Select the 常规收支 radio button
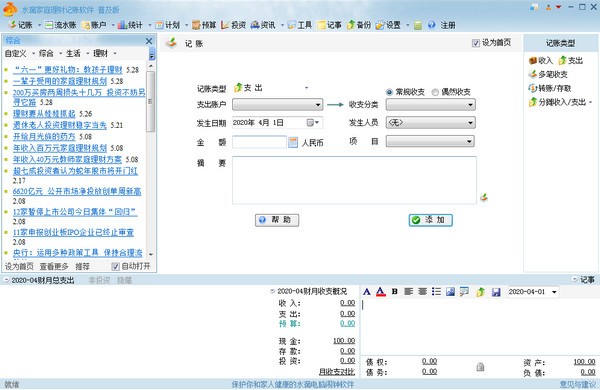 (x=389, y=92)
